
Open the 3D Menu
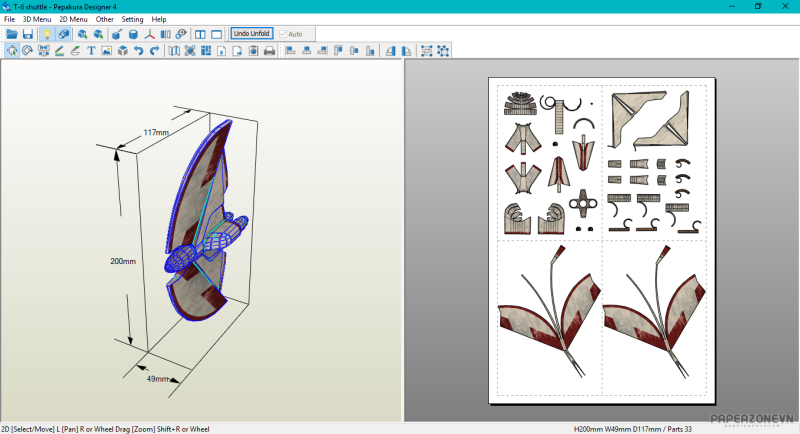[37, 19]
